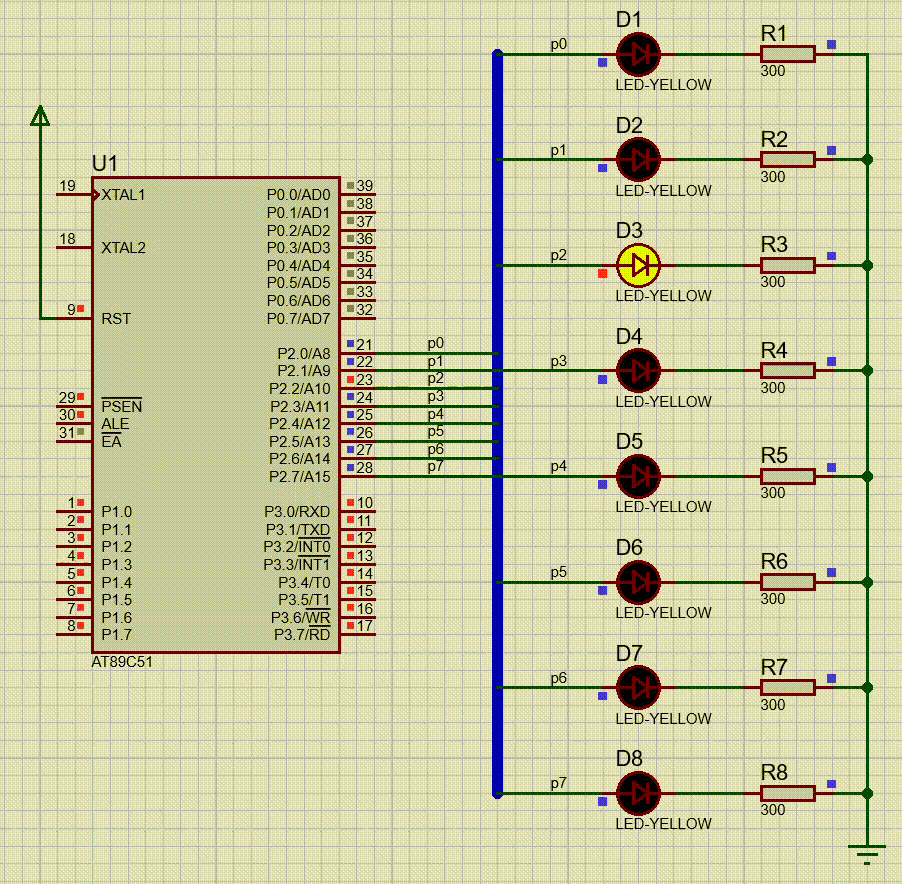Click the D6 reference label
This screenshot has height=884, width=902.
click(x=629, y=548)
